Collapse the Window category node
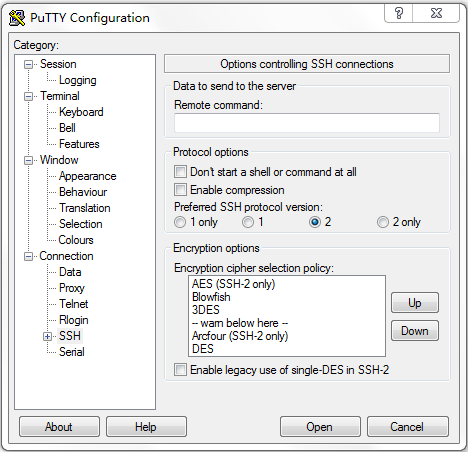 click(29, 160)
